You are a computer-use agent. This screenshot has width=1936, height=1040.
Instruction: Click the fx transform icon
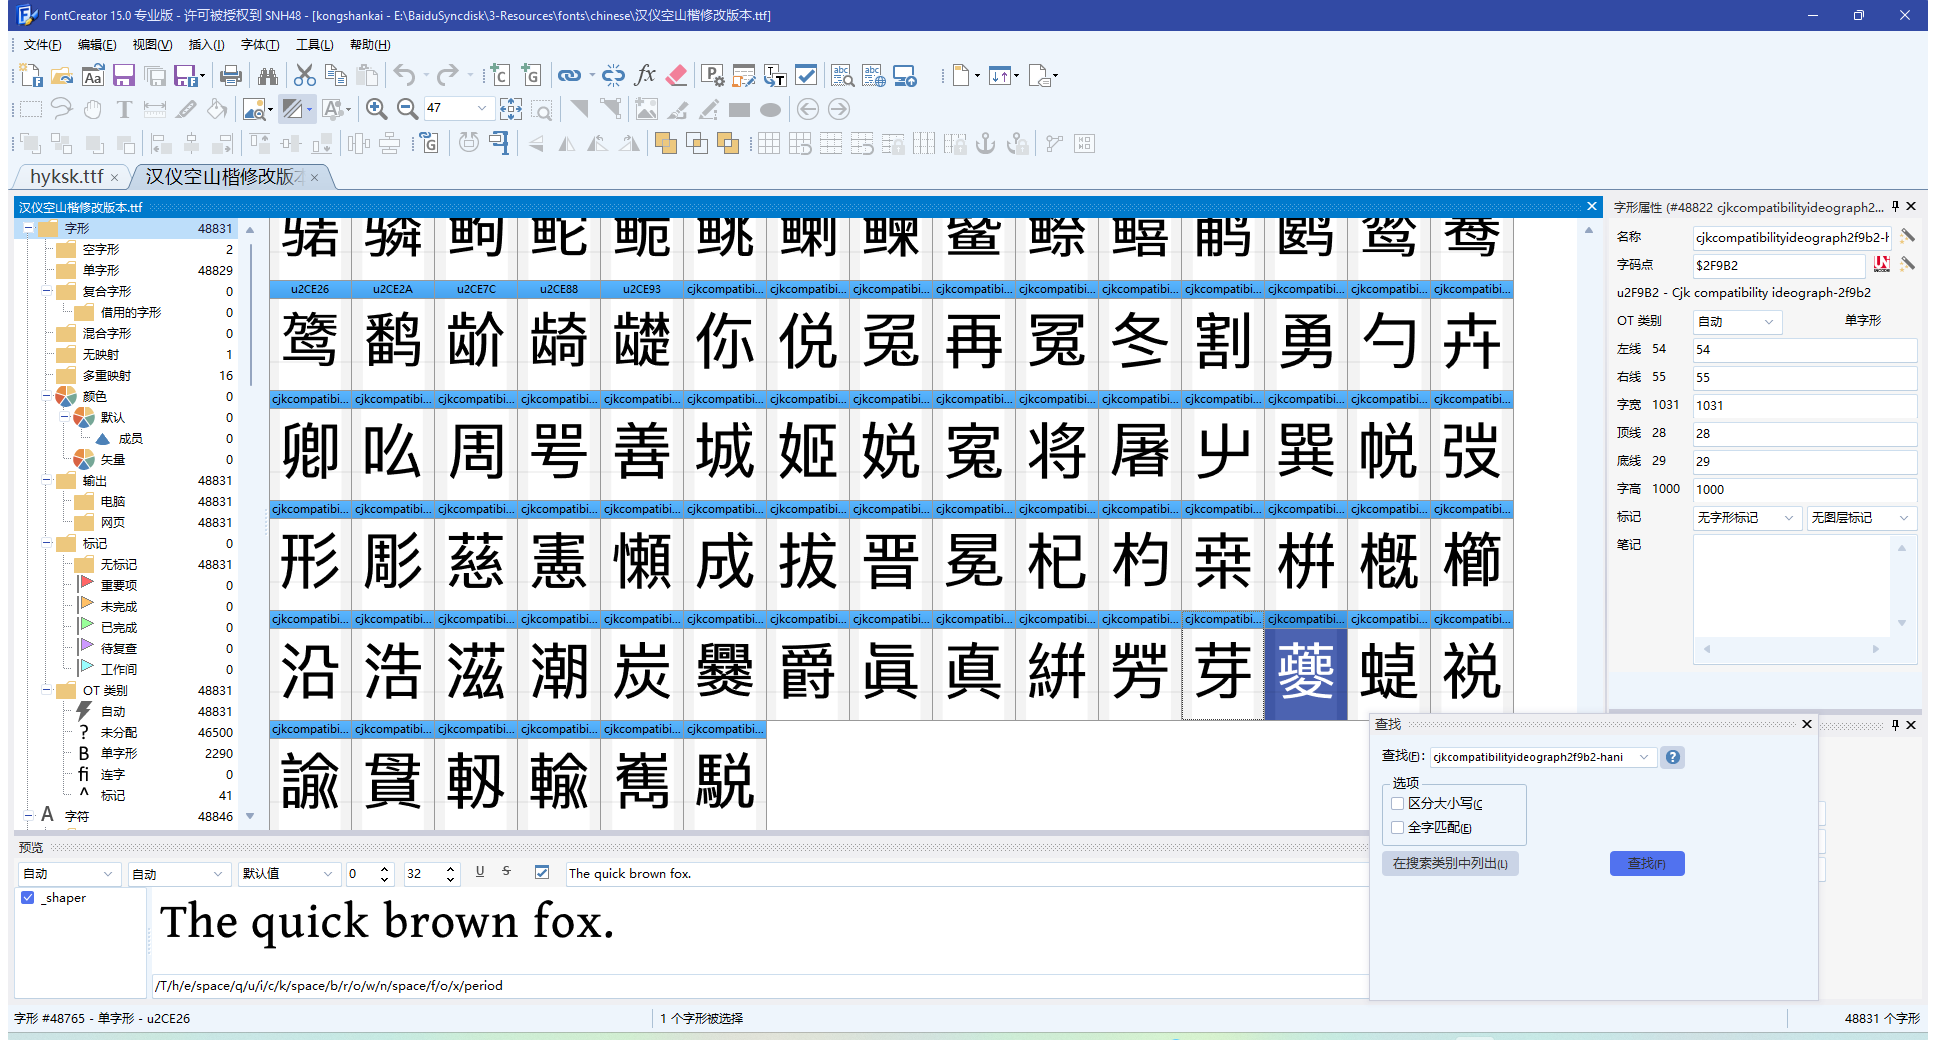click(x=645, y=76)
